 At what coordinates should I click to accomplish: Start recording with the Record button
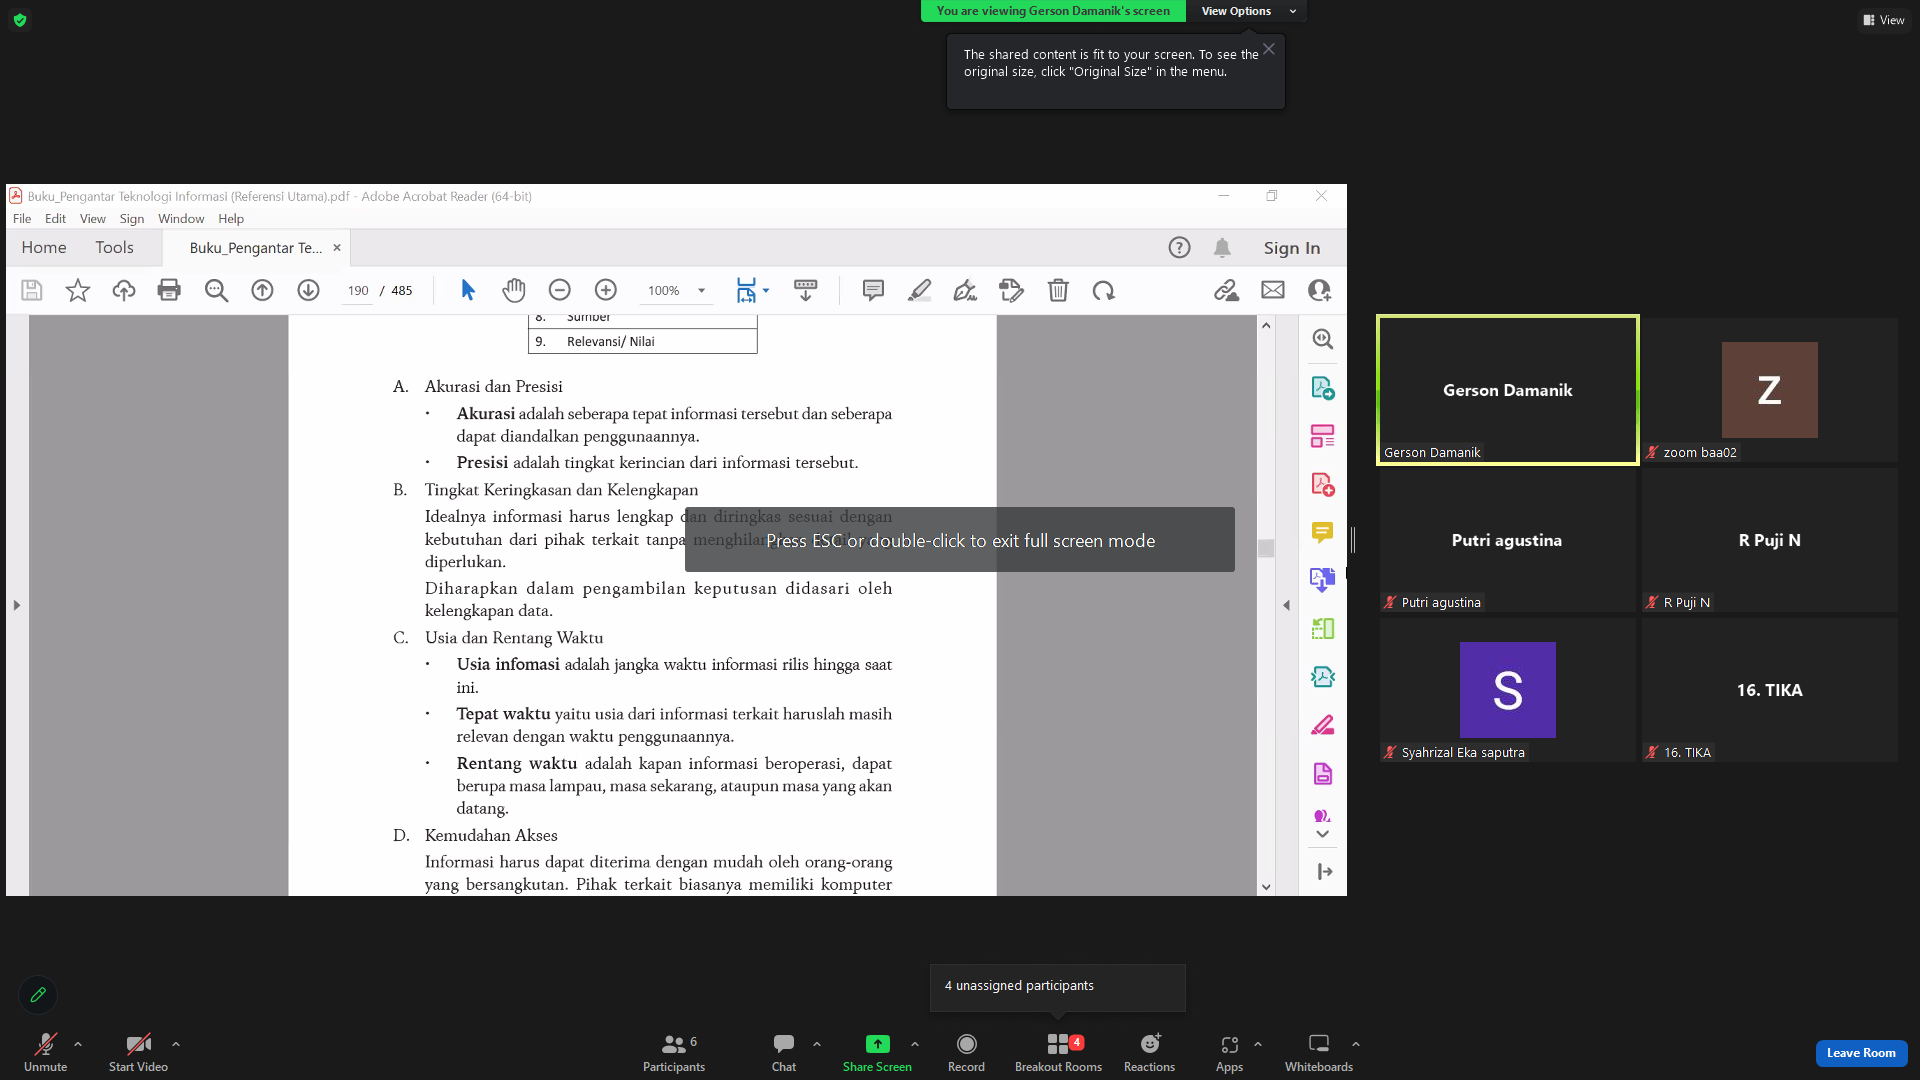[966, 1052]
